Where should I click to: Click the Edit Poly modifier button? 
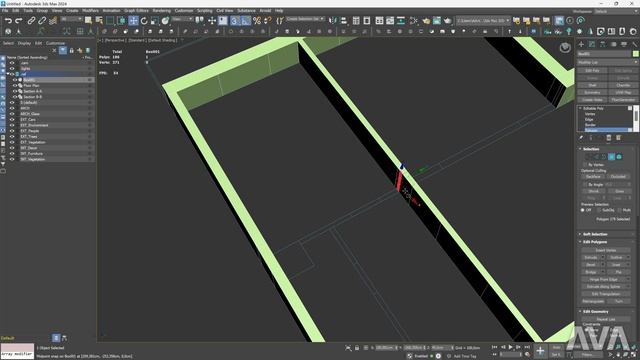(x=592, y=71)
